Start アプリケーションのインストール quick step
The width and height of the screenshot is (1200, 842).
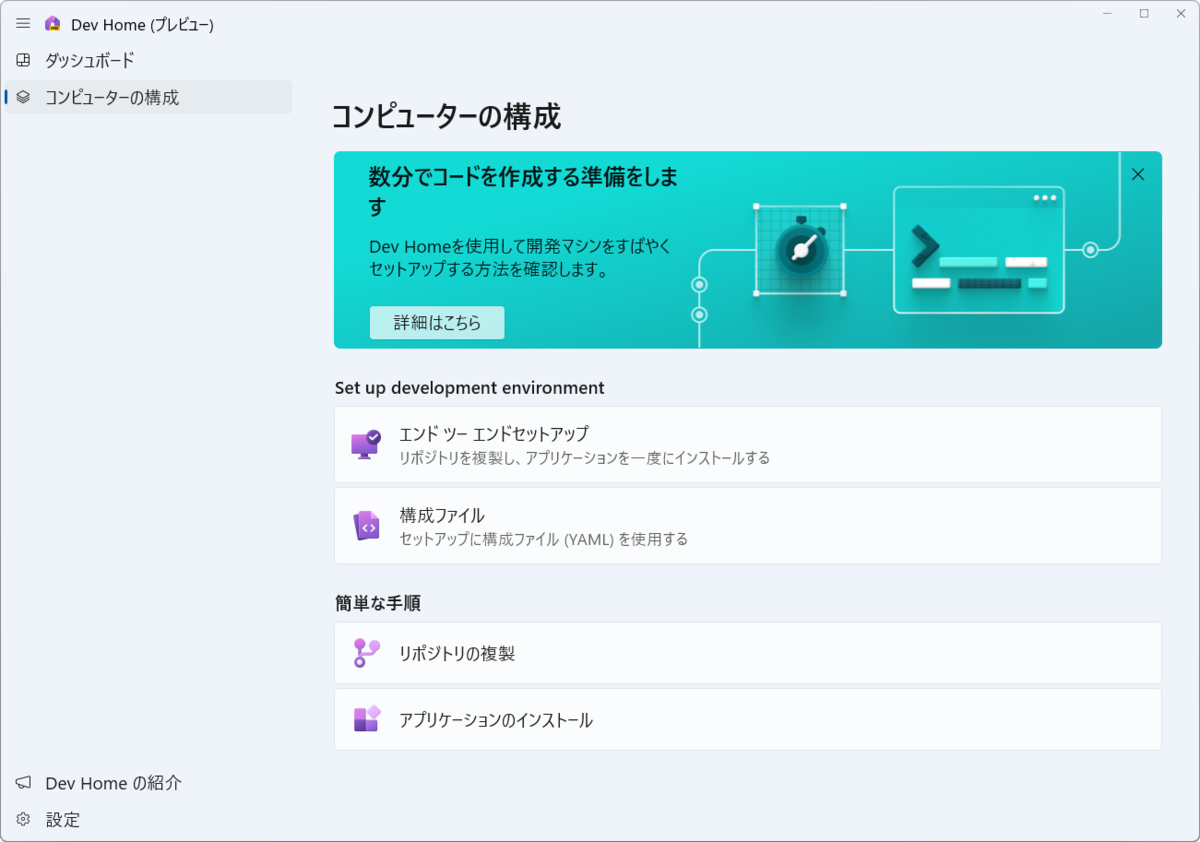click(748, 719)
